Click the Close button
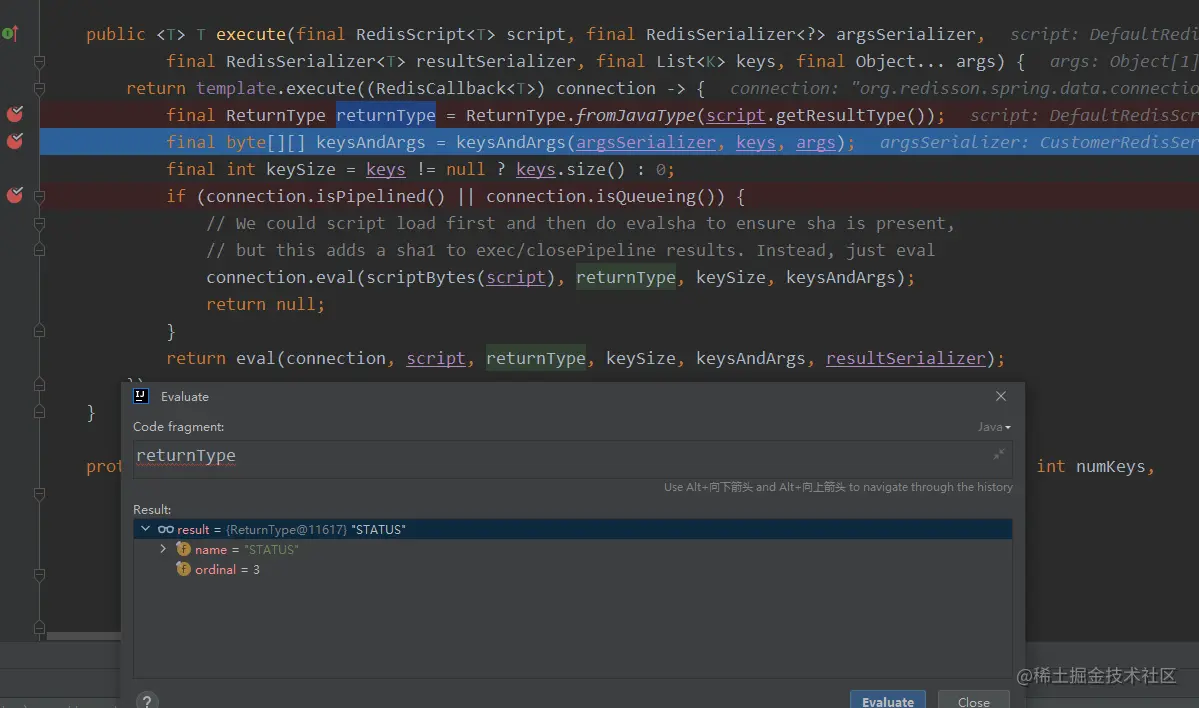The height and width of the screenshot is (708, 1199). (x=973, y=700)
